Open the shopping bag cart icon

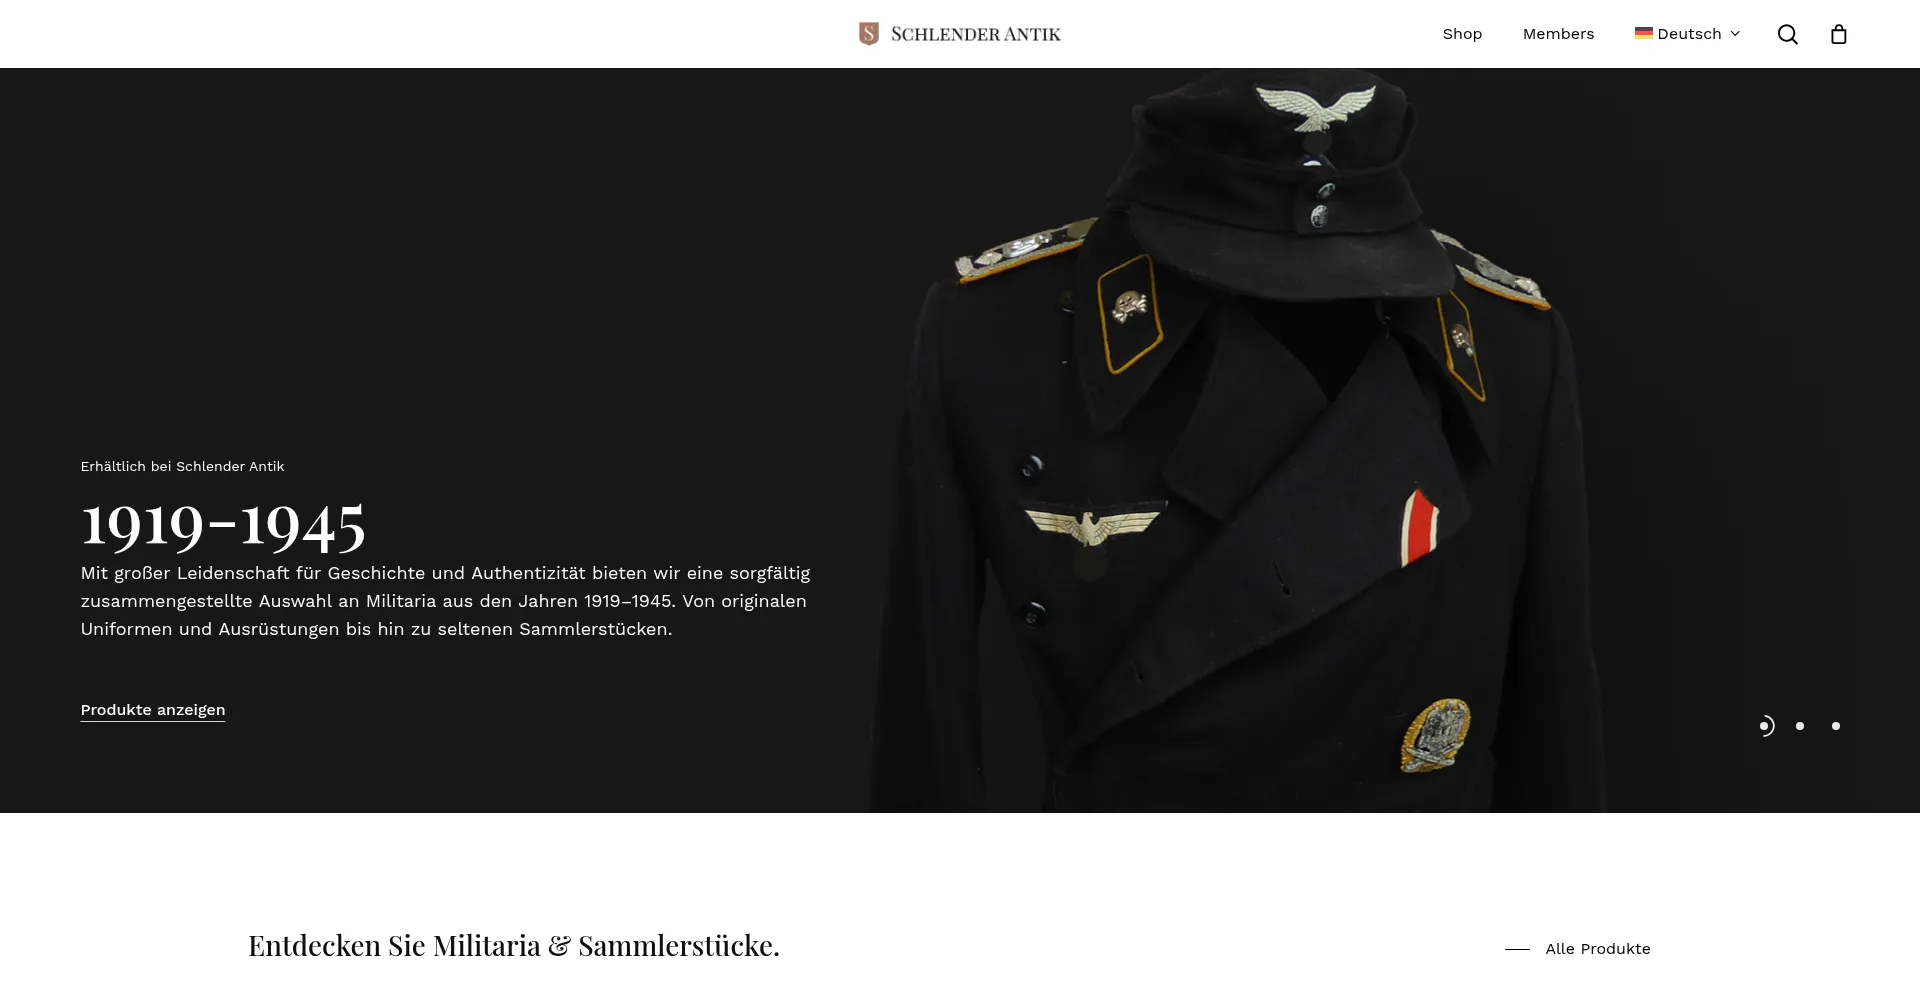(1838, 34)
